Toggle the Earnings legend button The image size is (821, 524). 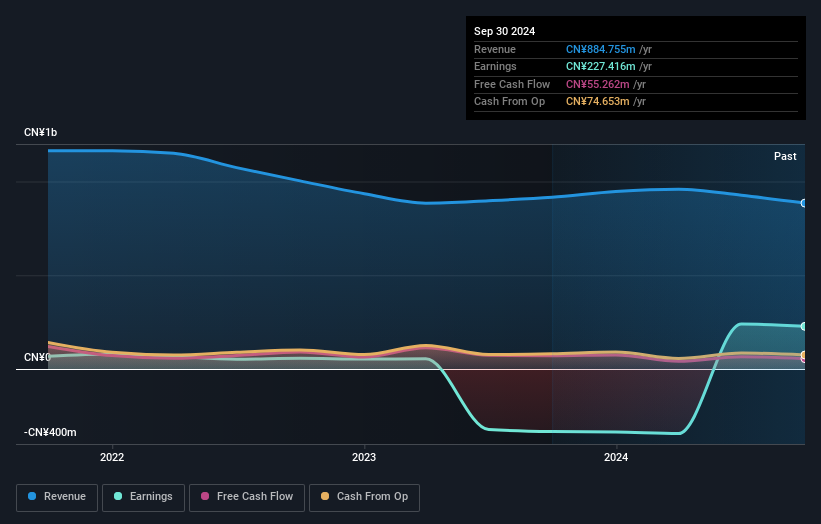click(x=143, y=497)
